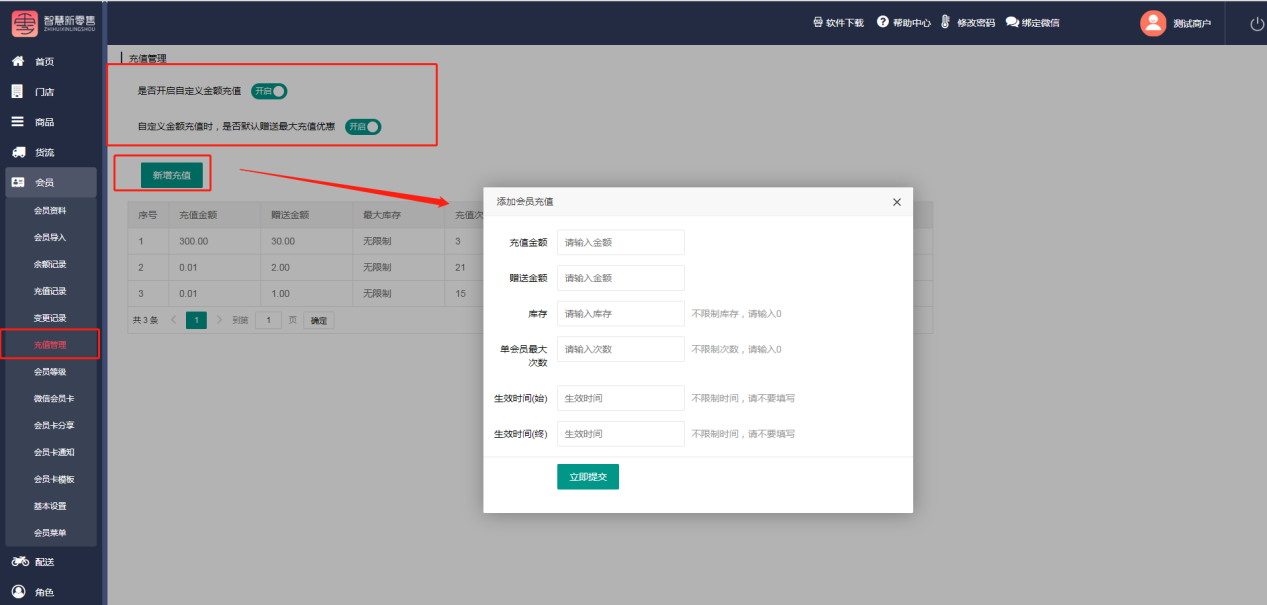Click the 新增充值 button
Image resolution: width=1267 pixels, height=605 pixels.
pos(172,175)
